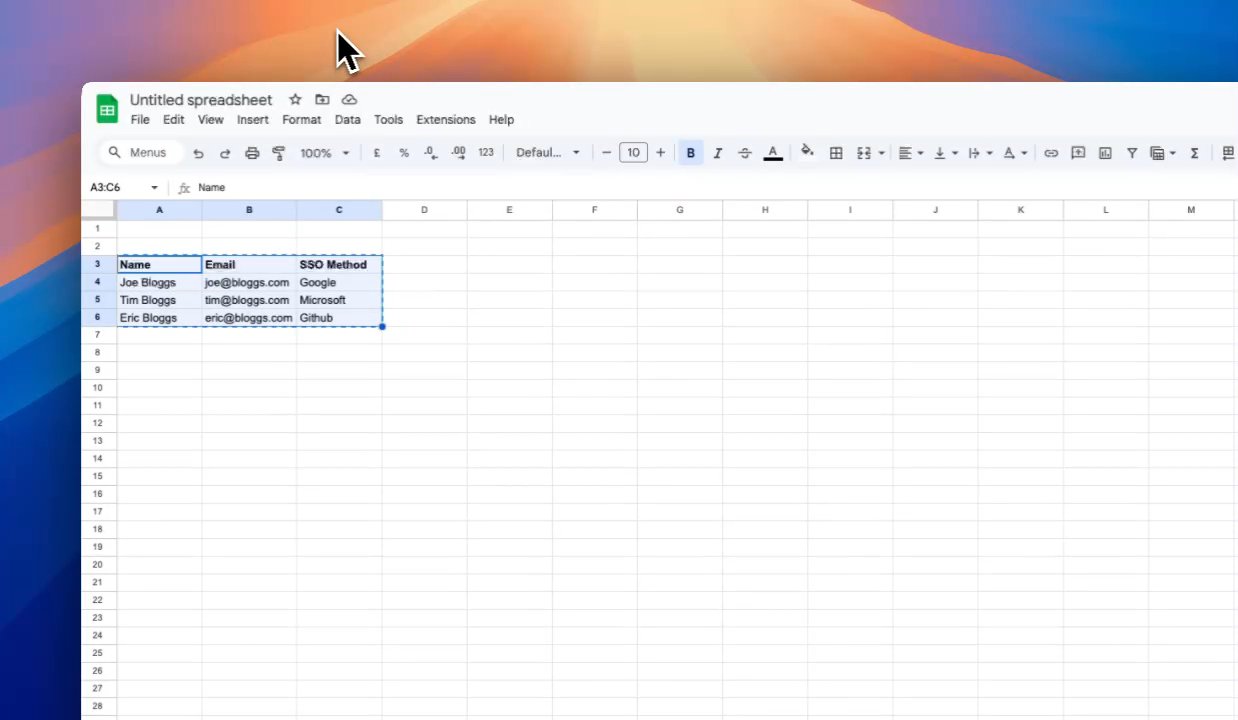Open the Extensions menu
1238x720 pixels.
coord(446,120)
